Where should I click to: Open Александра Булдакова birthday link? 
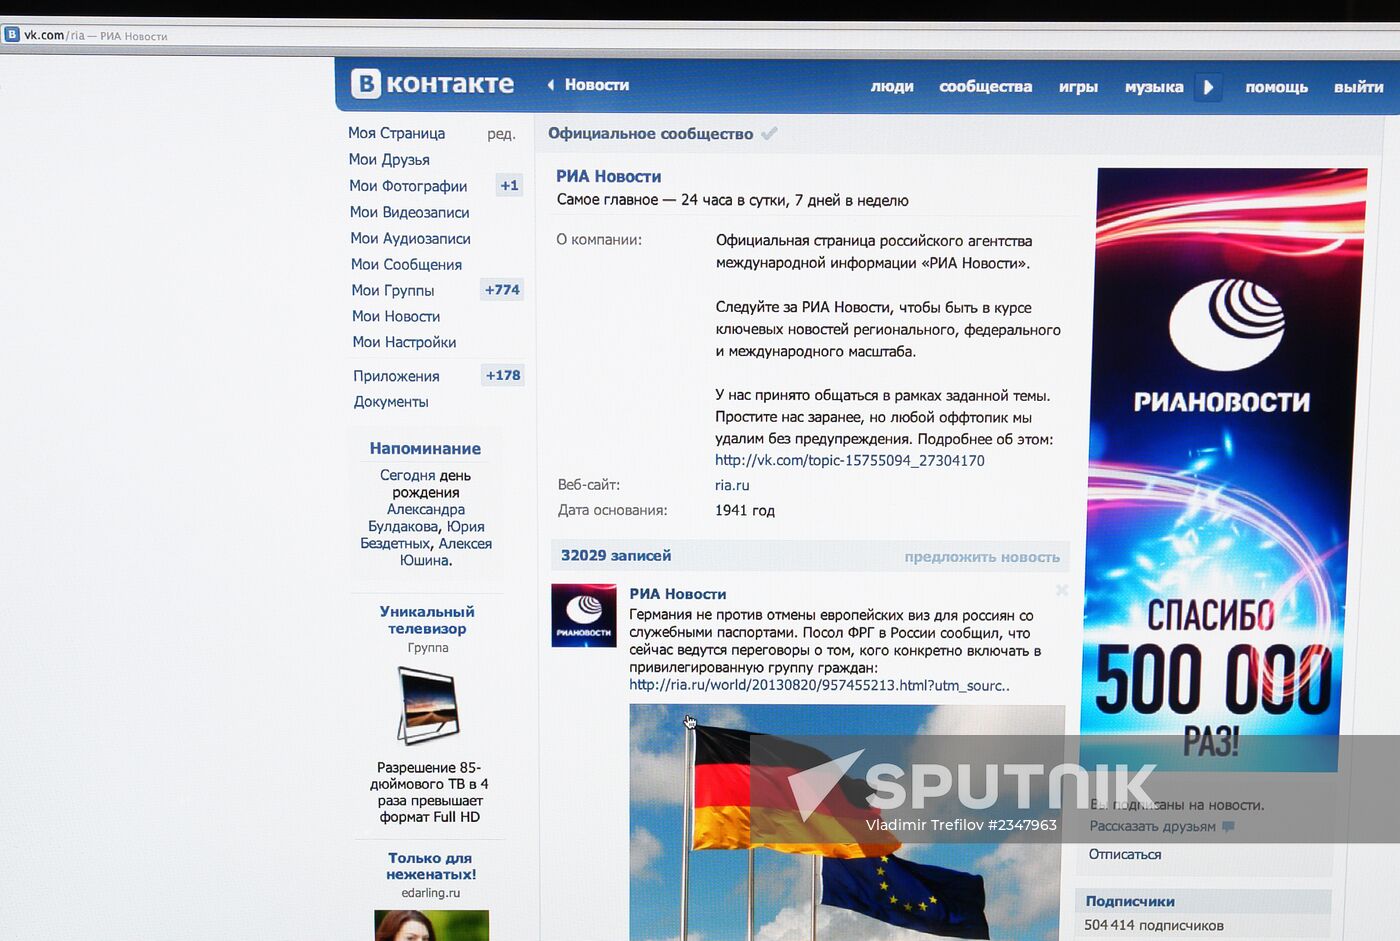point(414,518)
